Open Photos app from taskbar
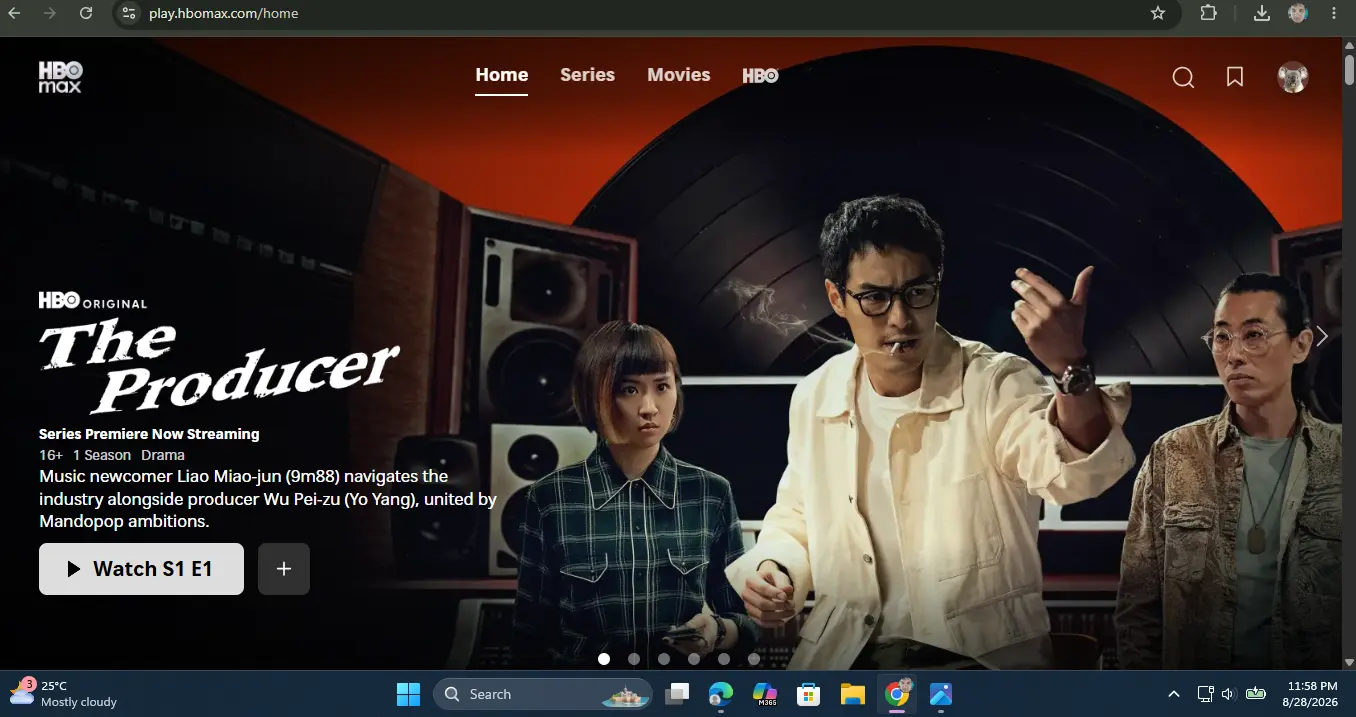This screenshot has width=1356, height=717. 940,694
